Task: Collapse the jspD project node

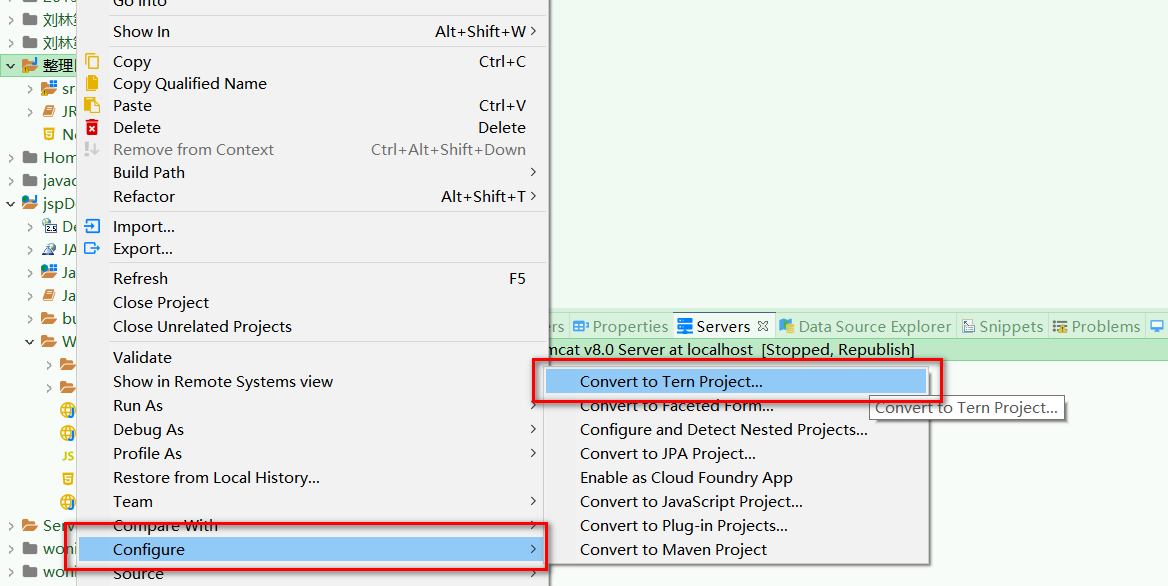Action: 10,203
